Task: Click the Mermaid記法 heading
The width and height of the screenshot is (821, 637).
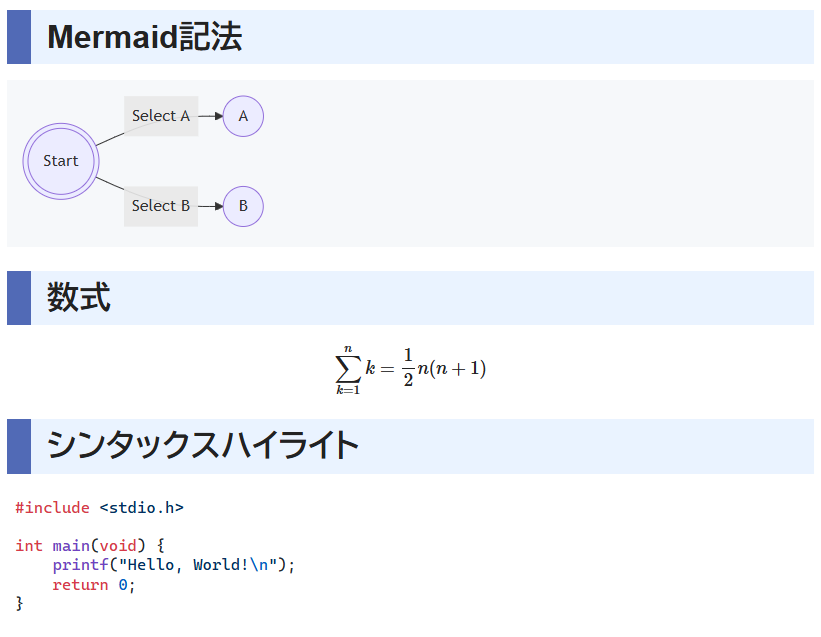Action: 145,37
